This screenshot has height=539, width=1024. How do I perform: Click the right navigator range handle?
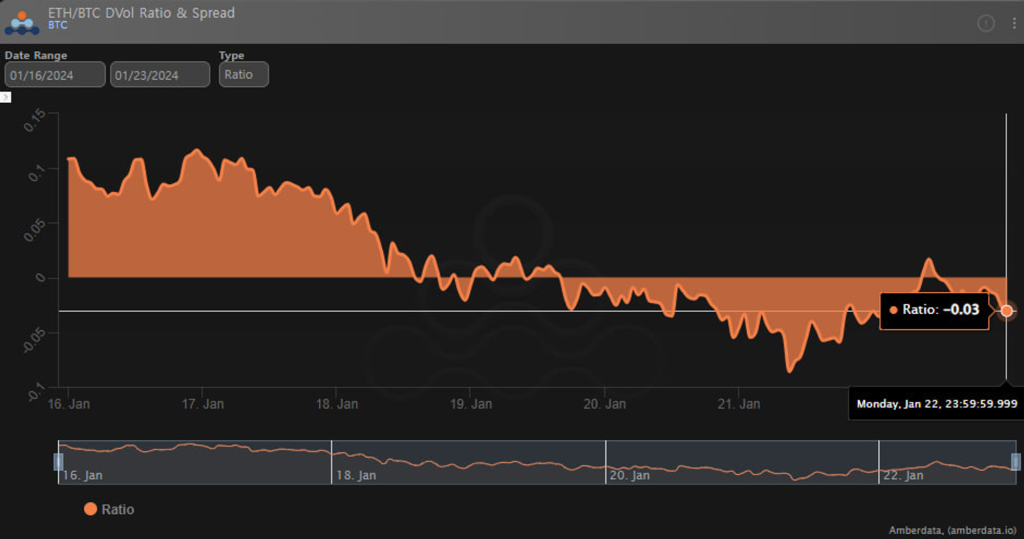point(1016,461)
